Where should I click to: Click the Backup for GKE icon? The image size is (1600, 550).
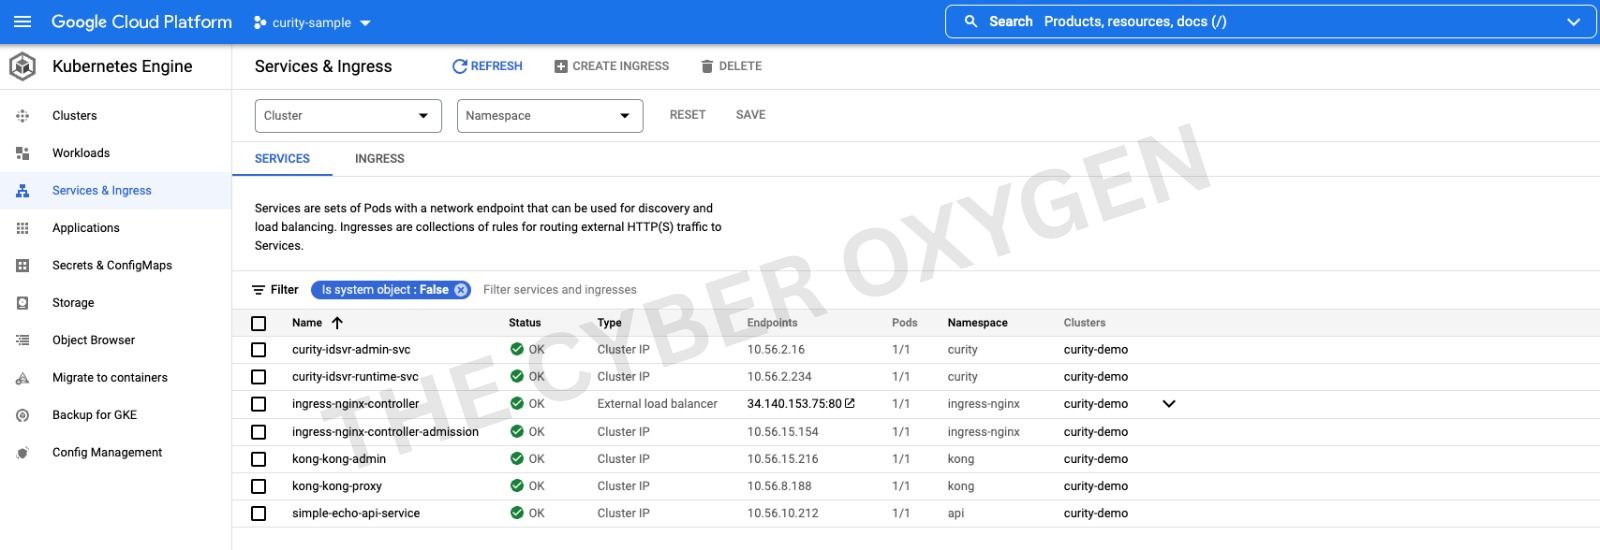pos(22,415)
